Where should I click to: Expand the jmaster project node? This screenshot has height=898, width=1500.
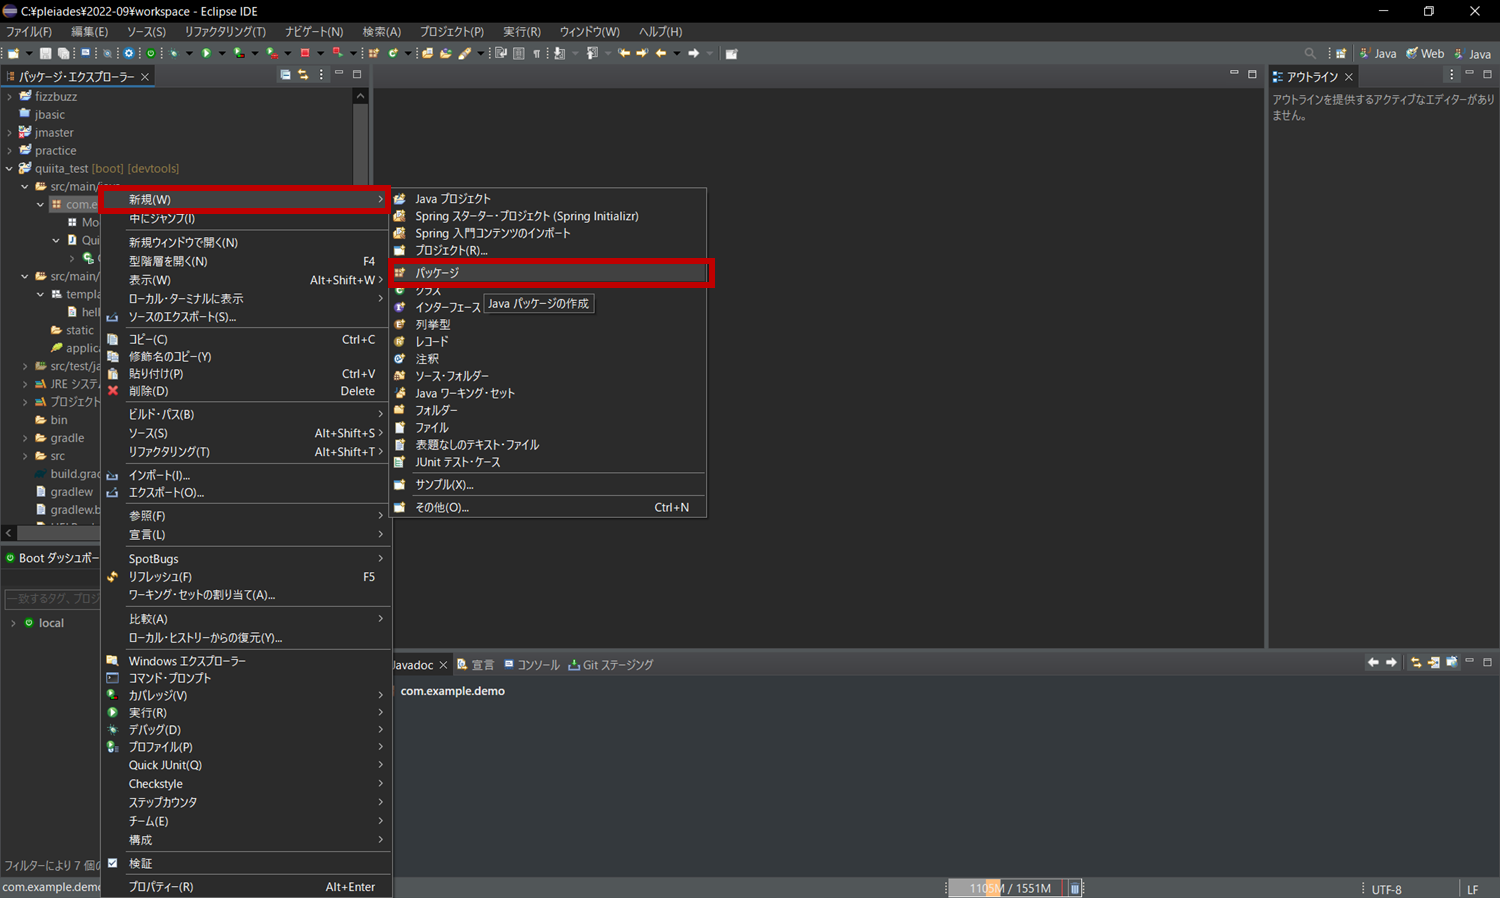pyautogui.click(x=9, y=133)
